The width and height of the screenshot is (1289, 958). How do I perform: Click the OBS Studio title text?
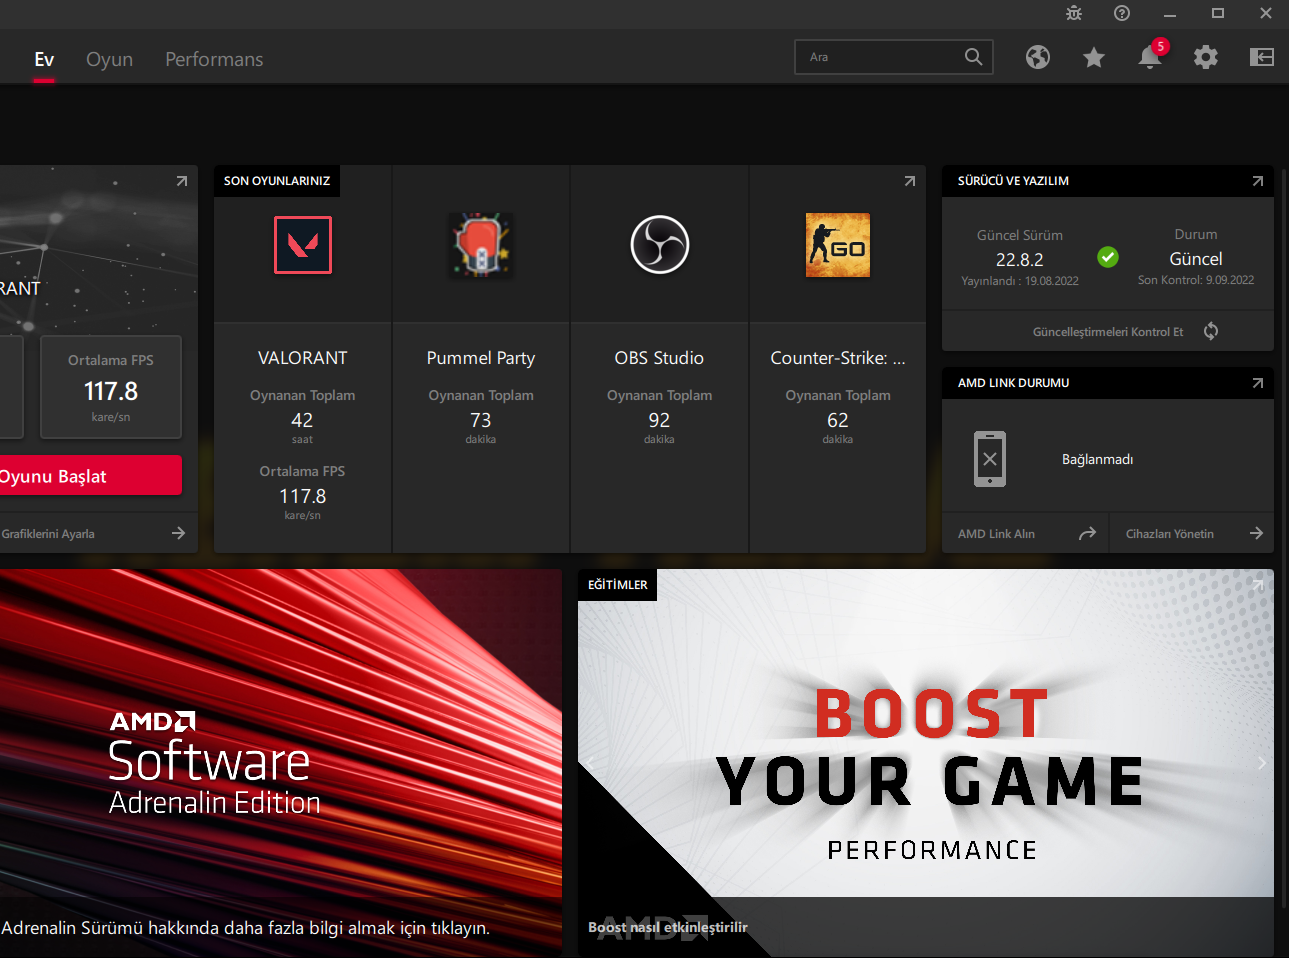(x=659, y=358)
